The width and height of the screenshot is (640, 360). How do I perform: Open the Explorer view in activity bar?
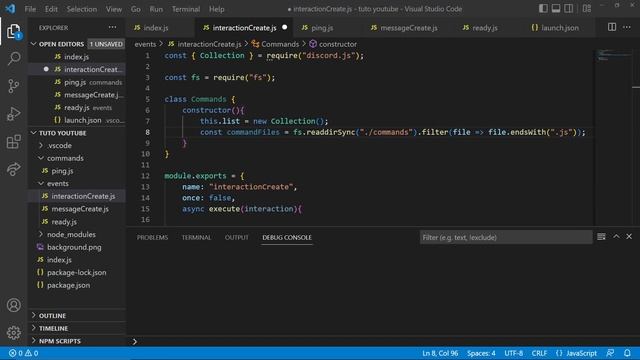tap(13, 32)
